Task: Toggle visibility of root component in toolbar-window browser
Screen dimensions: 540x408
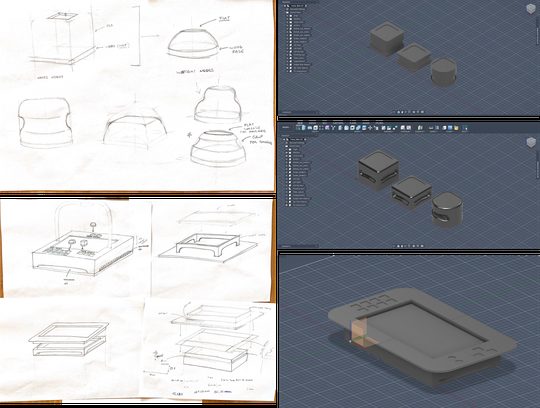Action: point(287,139)
